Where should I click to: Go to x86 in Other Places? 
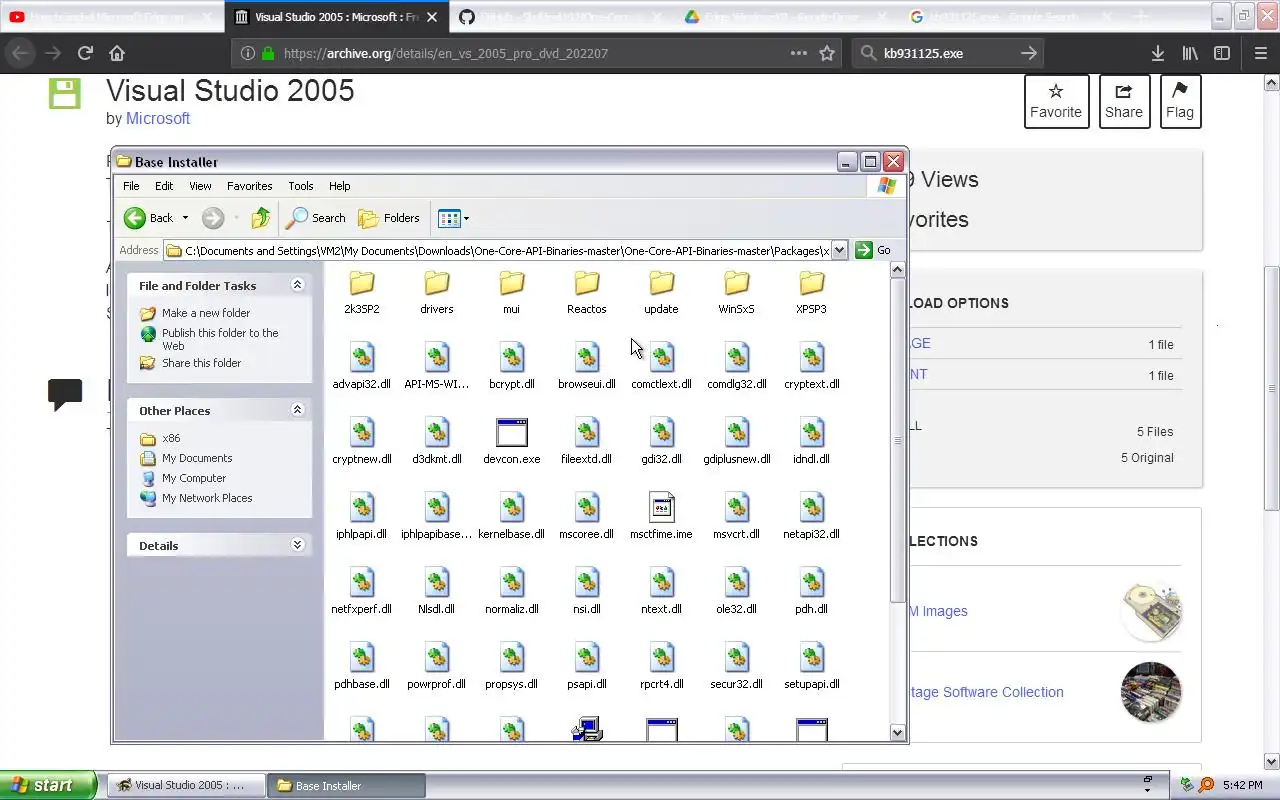[x=171, y=438]
